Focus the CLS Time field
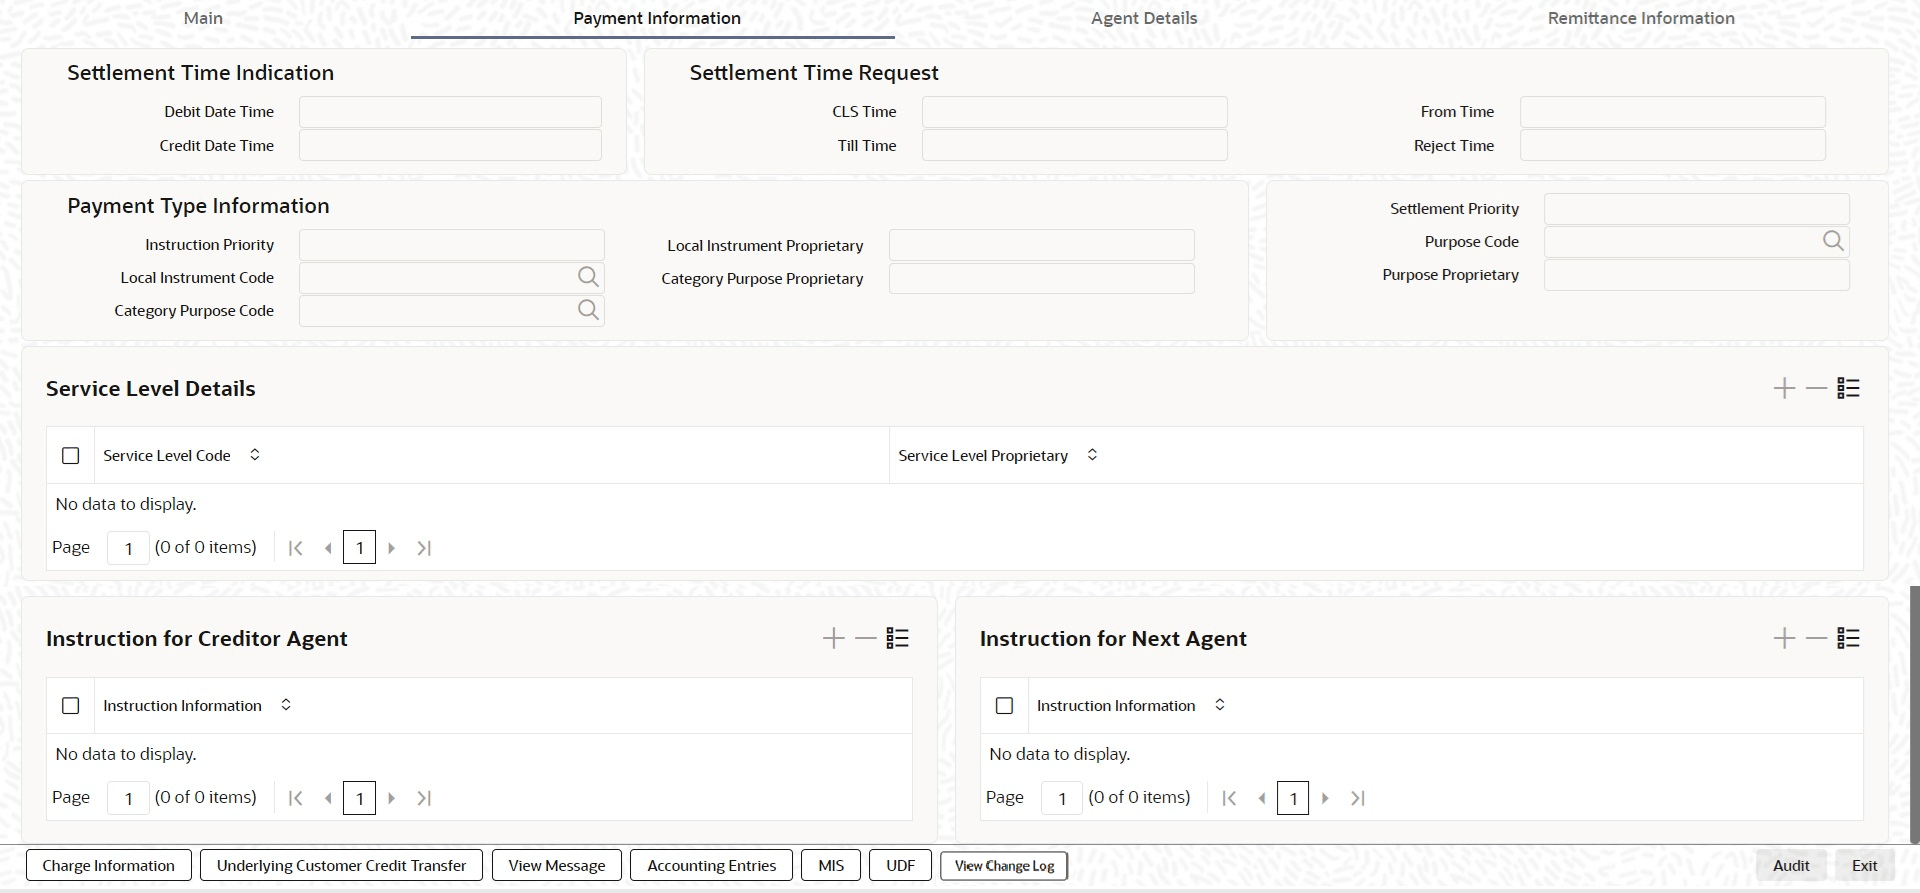1920x893 pixels. (1074, 112)
